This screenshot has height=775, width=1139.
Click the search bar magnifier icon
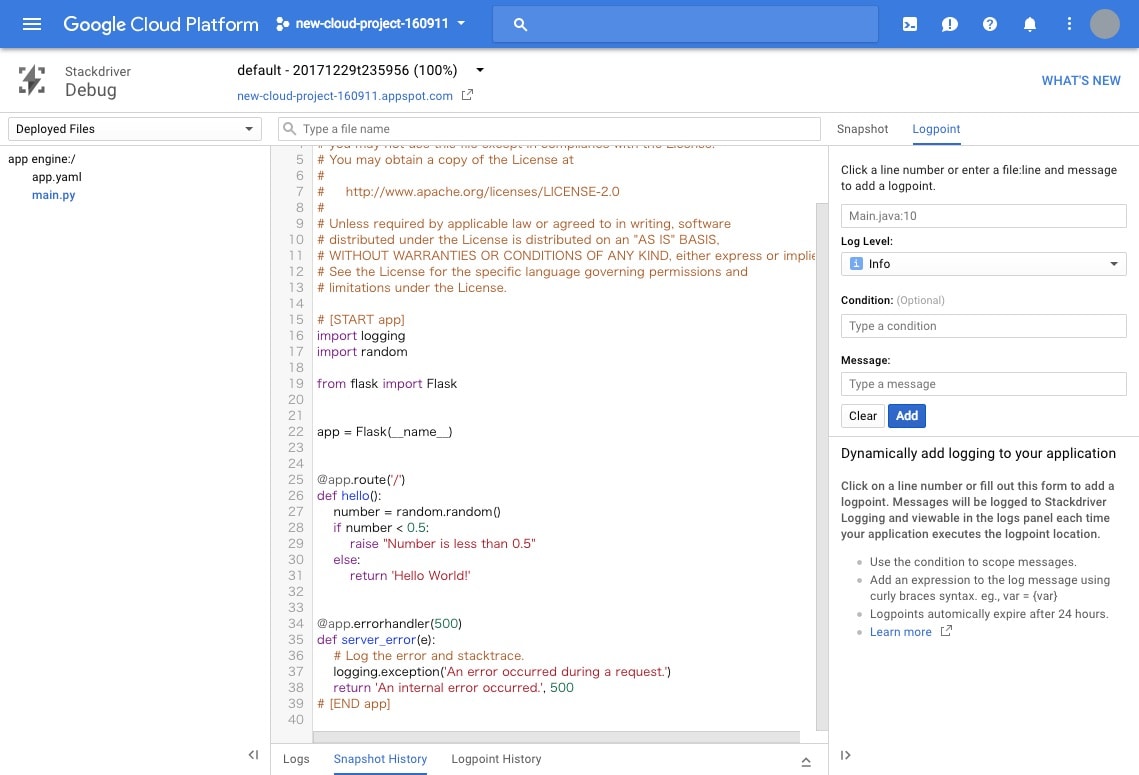[x=520, y=25]
